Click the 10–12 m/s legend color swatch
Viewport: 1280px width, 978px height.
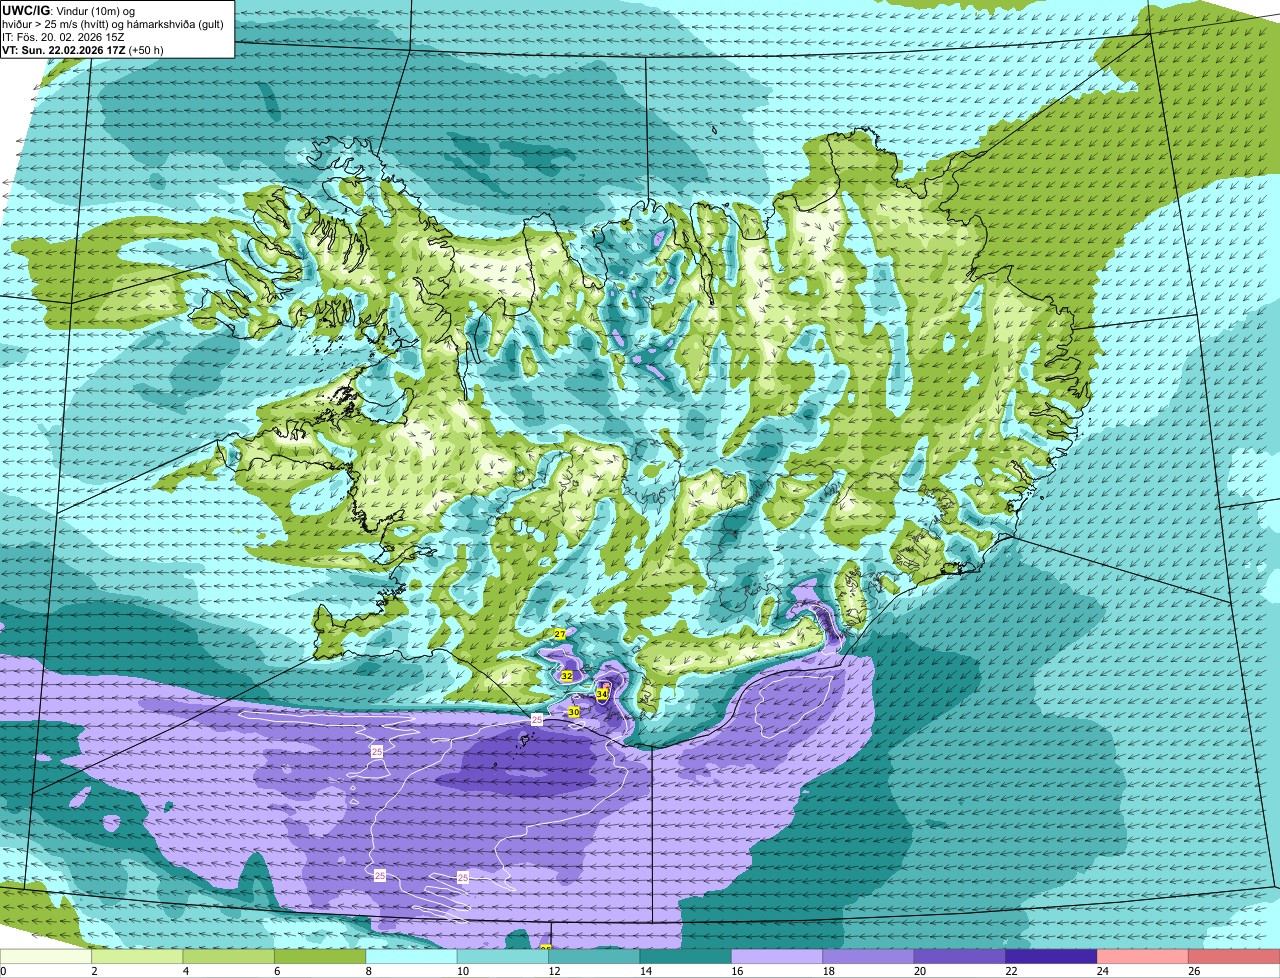(503, 957)
